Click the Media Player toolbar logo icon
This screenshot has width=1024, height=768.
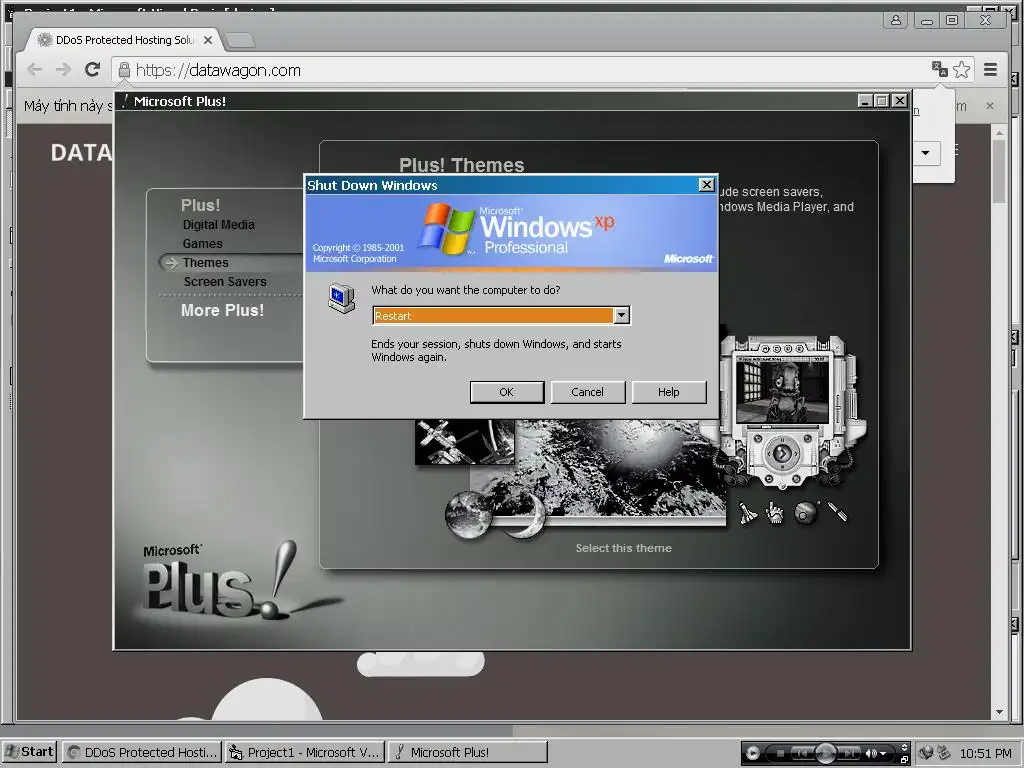click(x=752, y=753)
